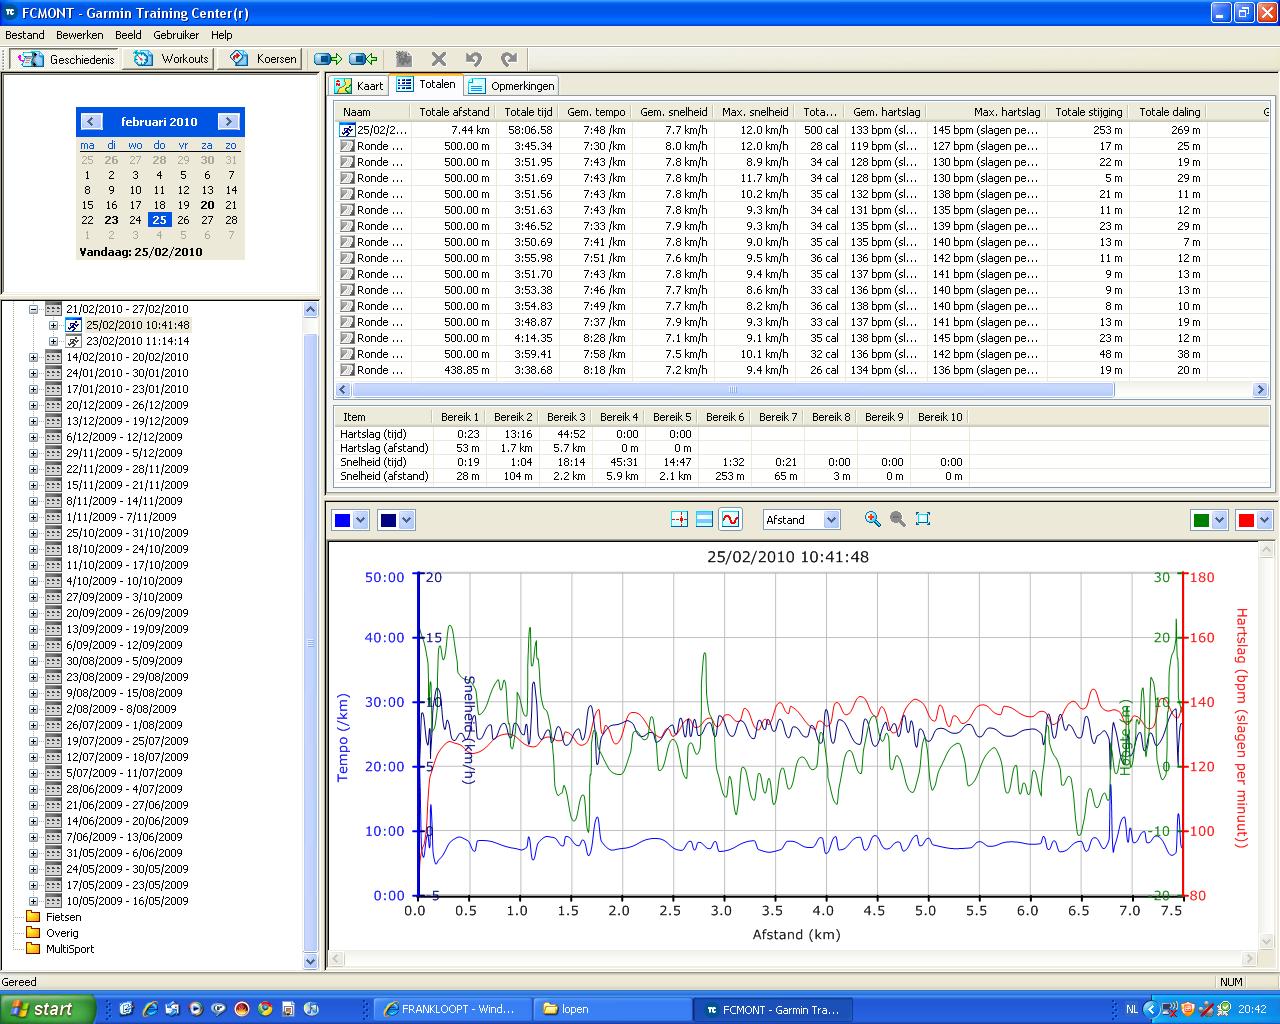
Task: Switch to the Kaart tab
Action: coord(360,86)
